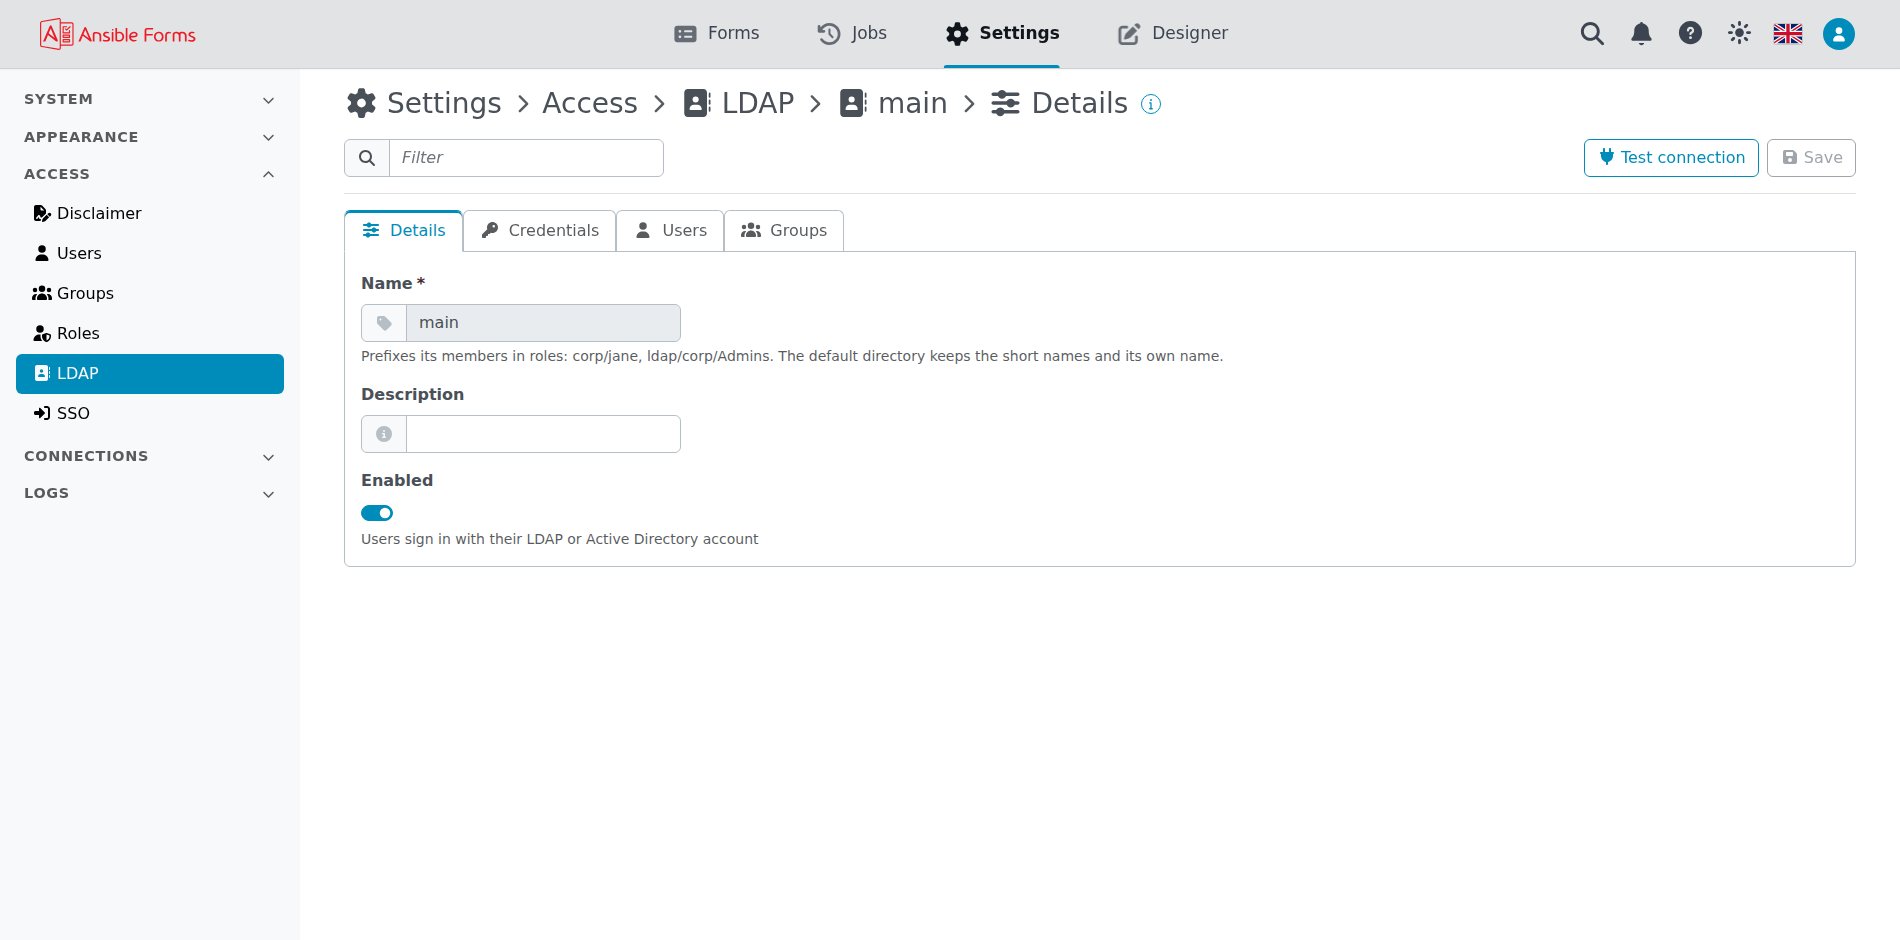The height and width of the screenshot is (940, 1900).
Task: Click the tag icon in Name field
Action: pos(384,323)
